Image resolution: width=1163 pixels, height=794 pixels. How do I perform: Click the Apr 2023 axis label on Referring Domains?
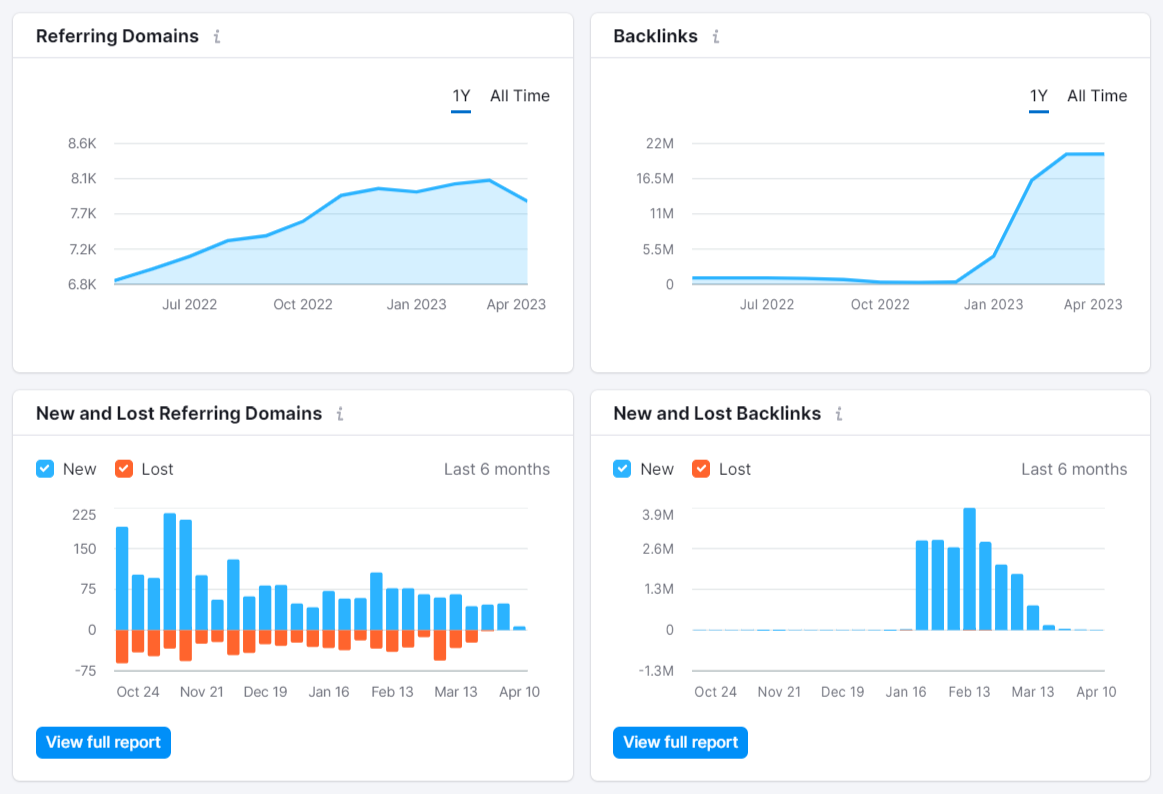click(516, 304)
